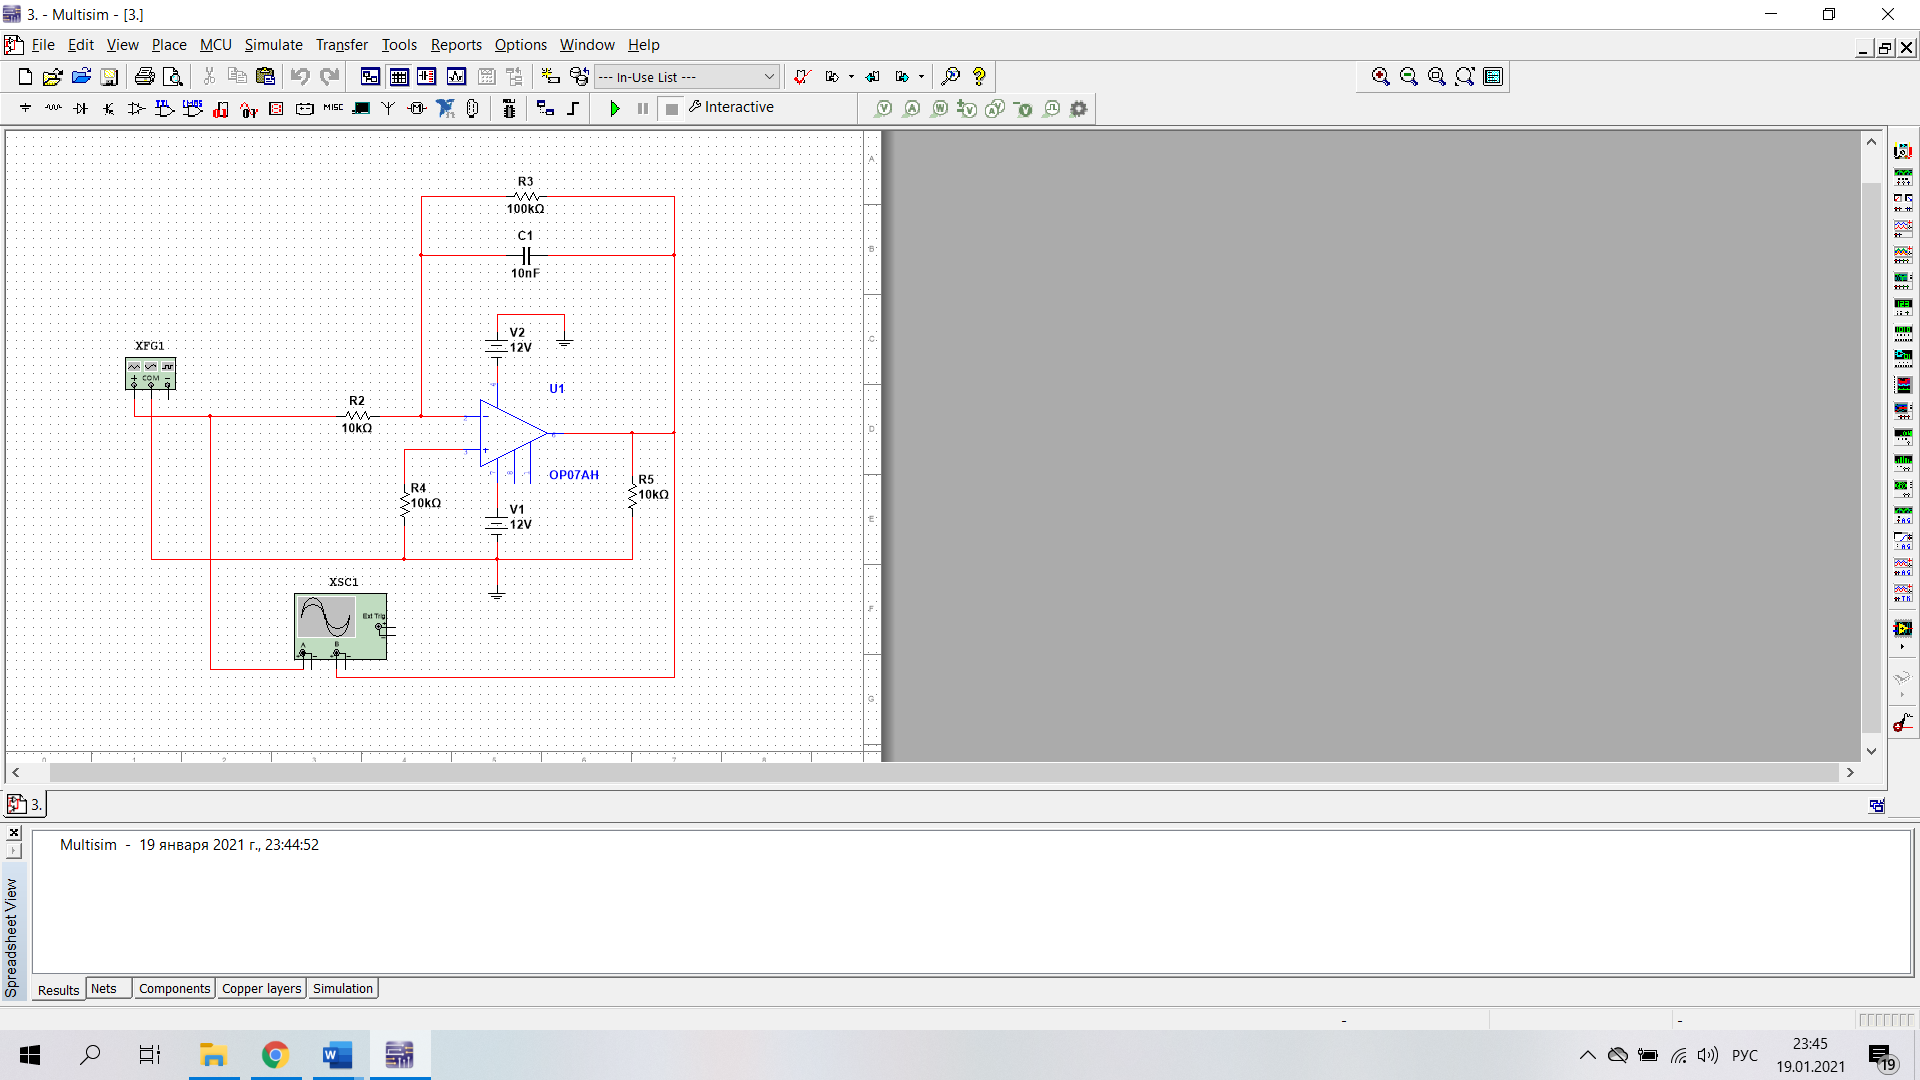Open the MISC components group
Viewport: 1920px width, 1080px height.
point(333,108)
